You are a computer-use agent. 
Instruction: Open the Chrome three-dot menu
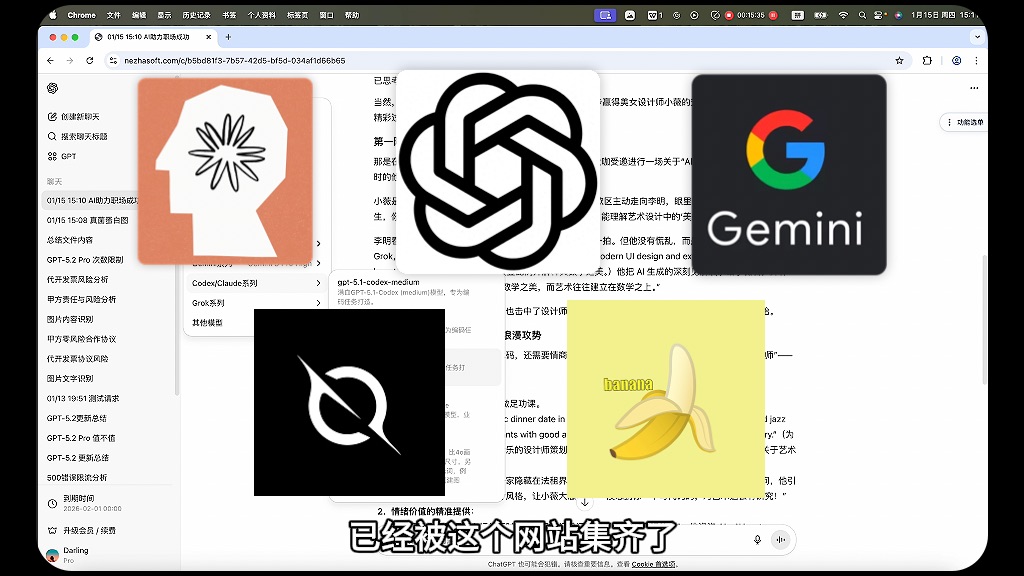click(976, 61)
